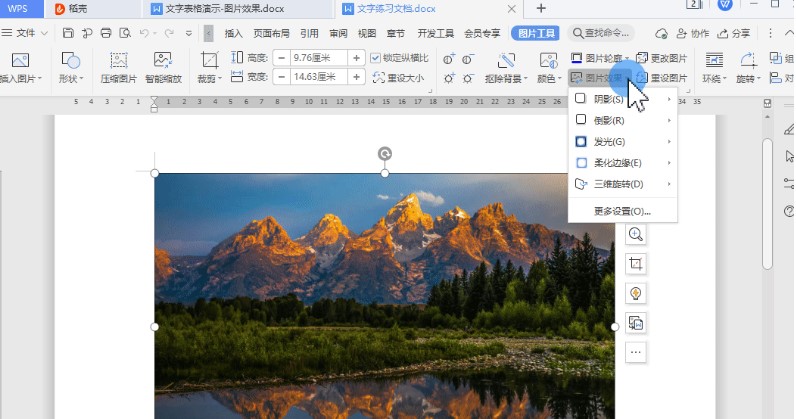Click Change Picture (更改图片)
This screenshot has height=419, width=796.
[x=661, y=58]
